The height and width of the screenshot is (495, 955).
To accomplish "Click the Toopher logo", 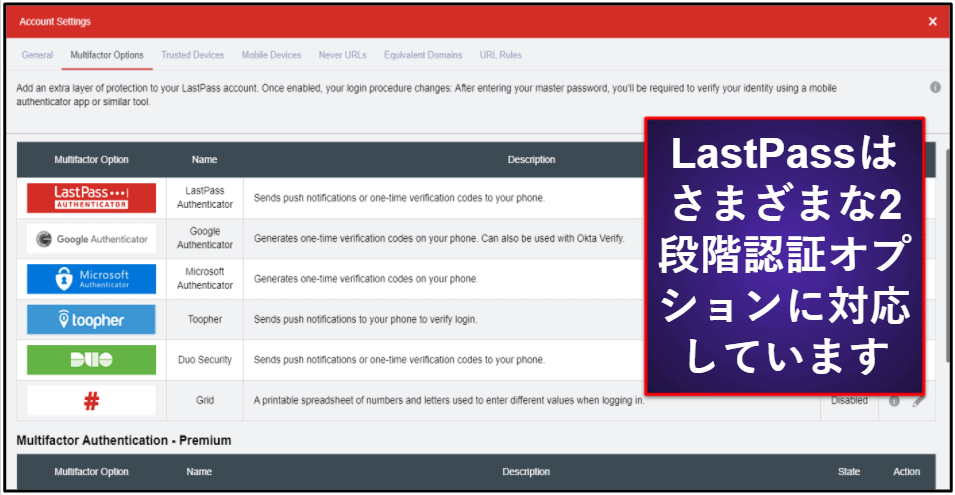I will pos(91,320).
